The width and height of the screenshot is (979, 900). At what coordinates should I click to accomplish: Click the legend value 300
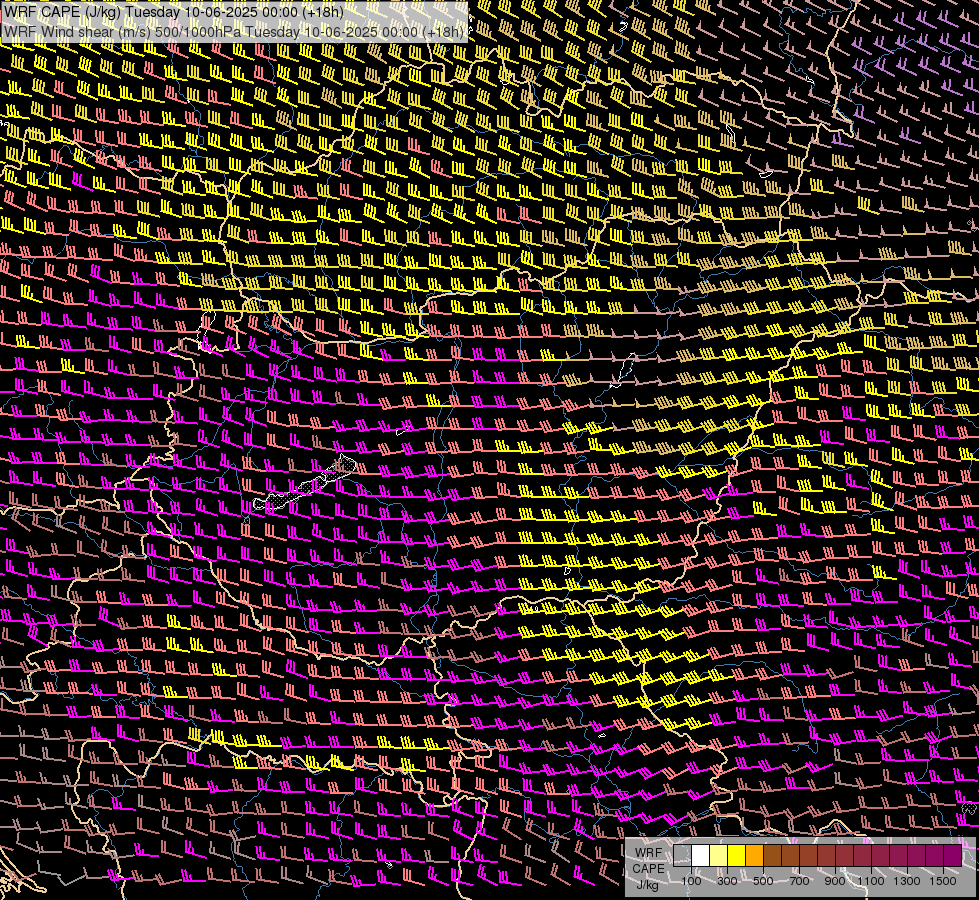point(727,881)
